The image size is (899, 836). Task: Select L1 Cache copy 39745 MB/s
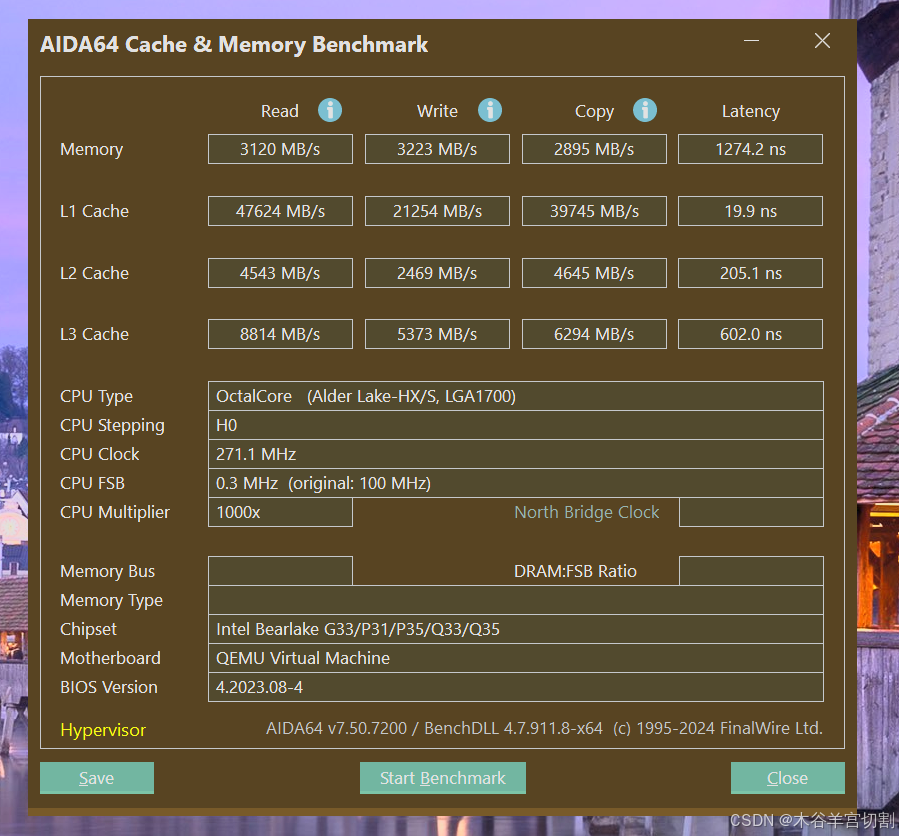tap(595, 211)
